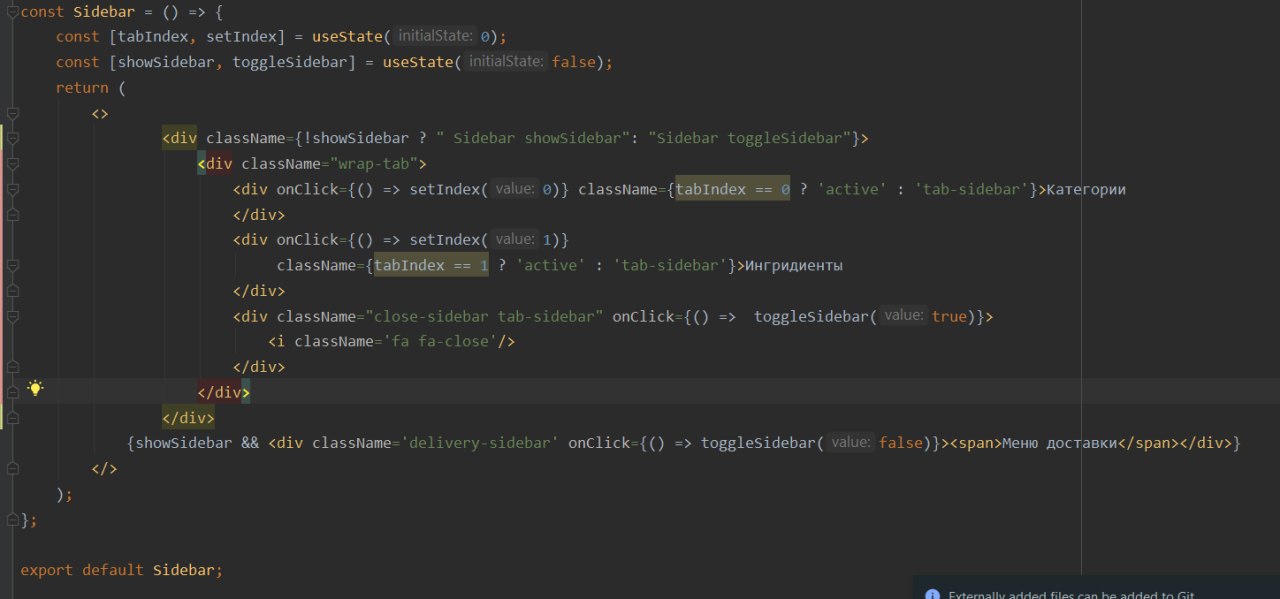1280x599 pixels.
Task: Click the 'Меню доставки' span text
Action: coord(1059,443)
